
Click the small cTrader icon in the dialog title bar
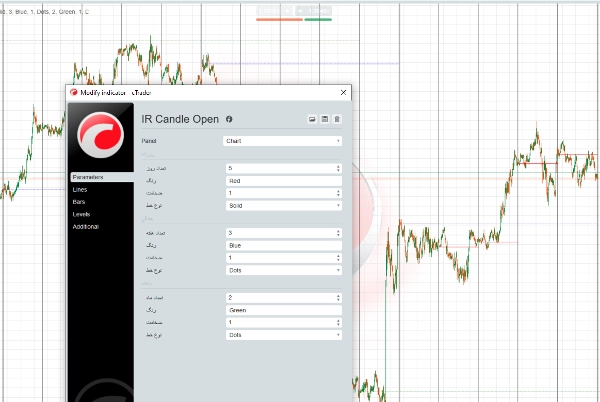[74, 93]
